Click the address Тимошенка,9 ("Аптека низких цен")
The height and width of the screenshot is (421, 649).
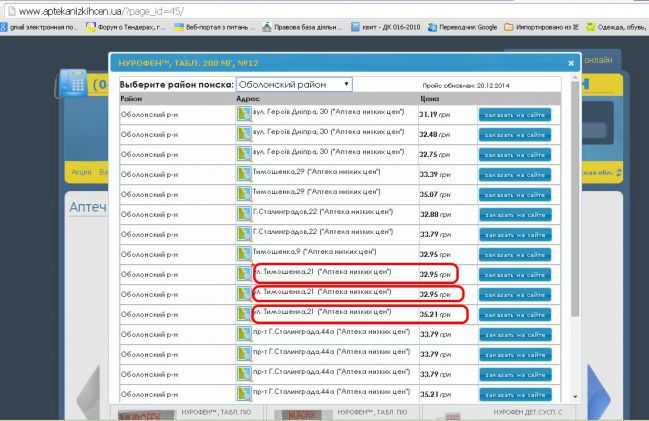pyautogui.click(x=315, y=251)
